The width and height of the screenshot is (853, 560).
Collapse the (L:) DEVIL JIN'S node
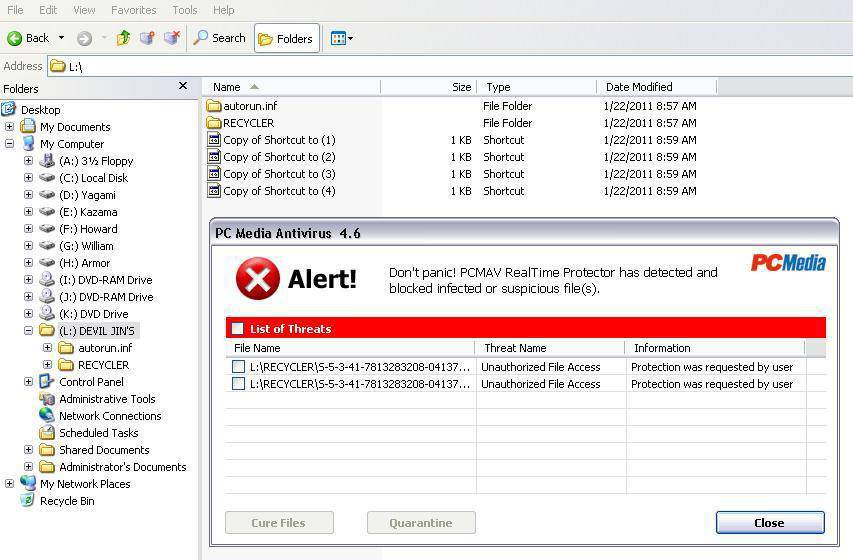(28, 330)
